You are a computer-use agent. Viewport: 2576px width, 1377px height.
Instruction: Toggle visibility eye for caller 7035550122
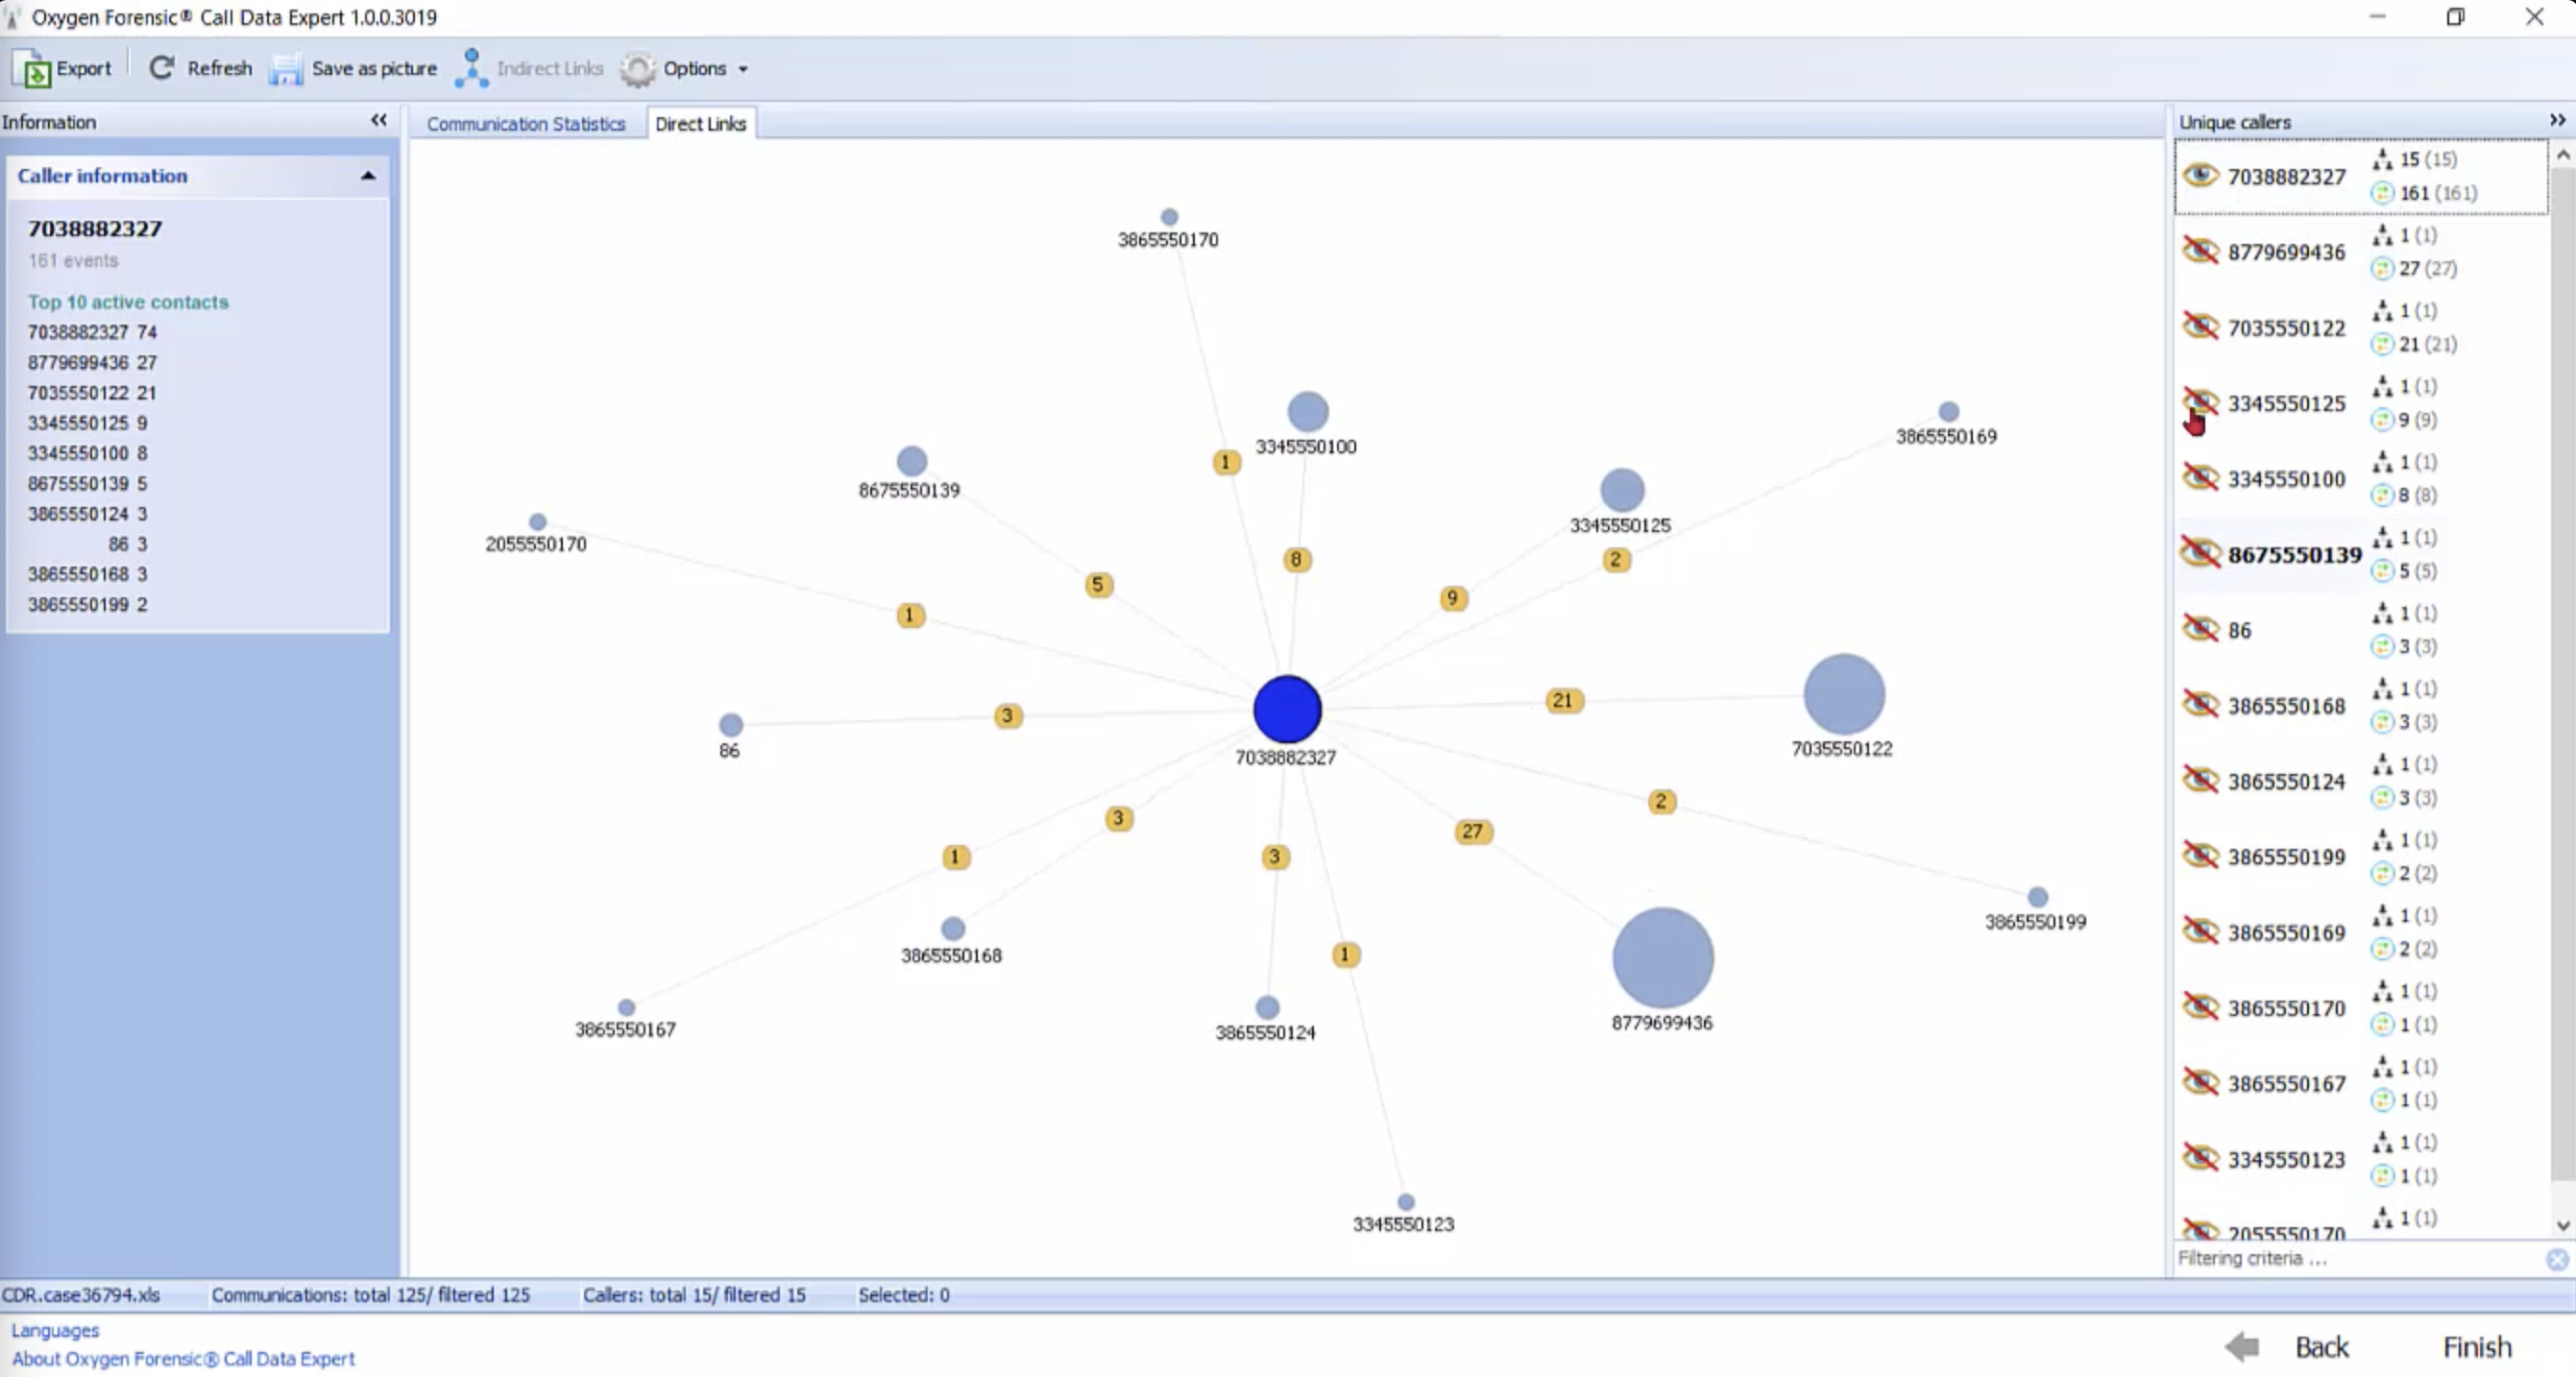[2200, 326]
